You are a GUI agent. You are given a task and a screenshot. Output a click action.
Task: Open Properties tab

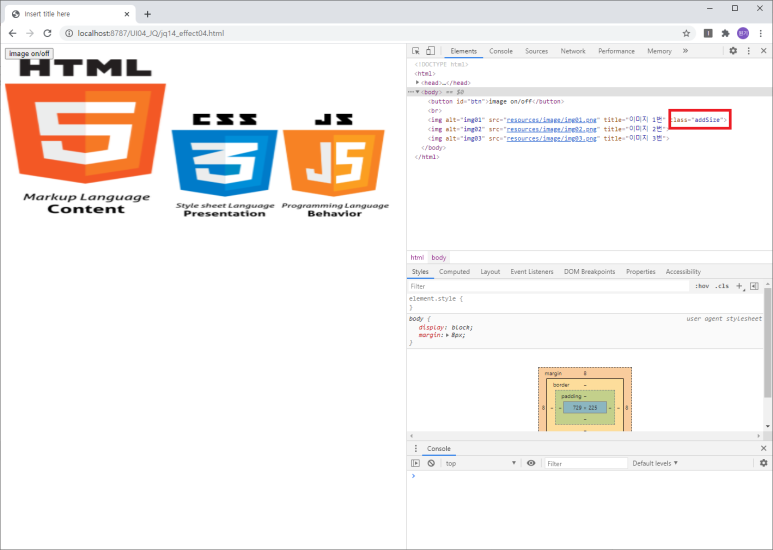640,272
